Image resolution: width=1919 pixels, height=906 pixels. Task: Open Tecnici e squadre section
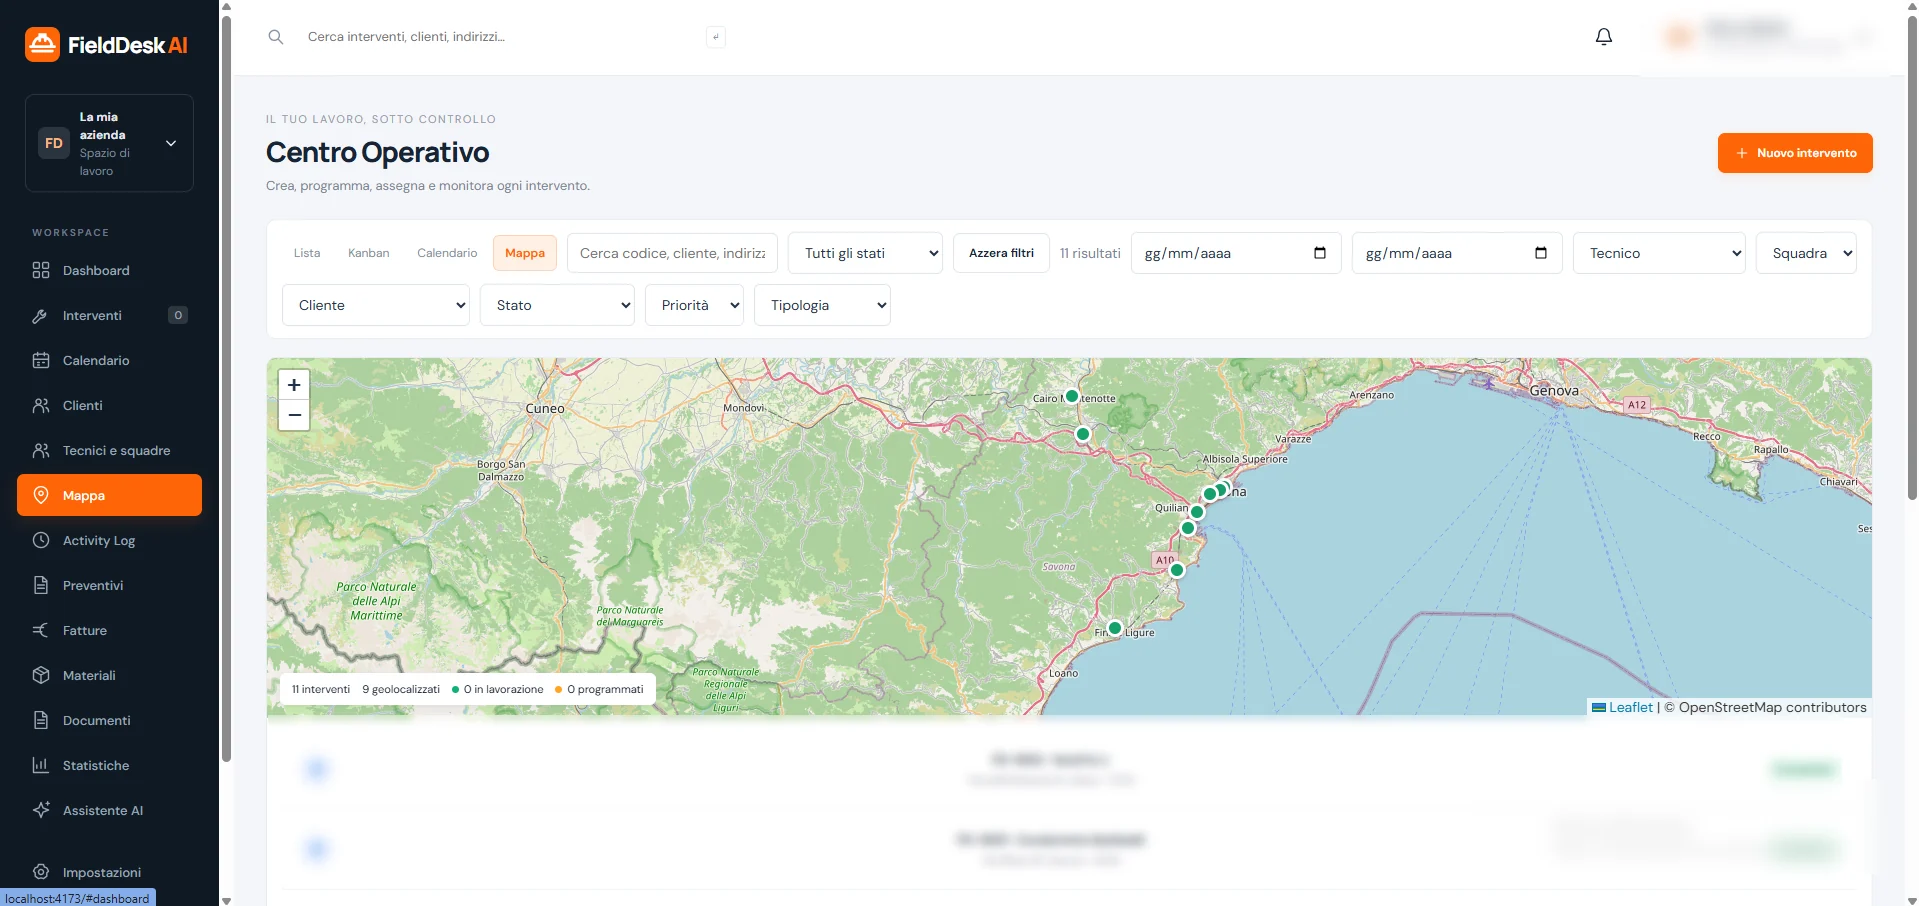tap(109, 450)
